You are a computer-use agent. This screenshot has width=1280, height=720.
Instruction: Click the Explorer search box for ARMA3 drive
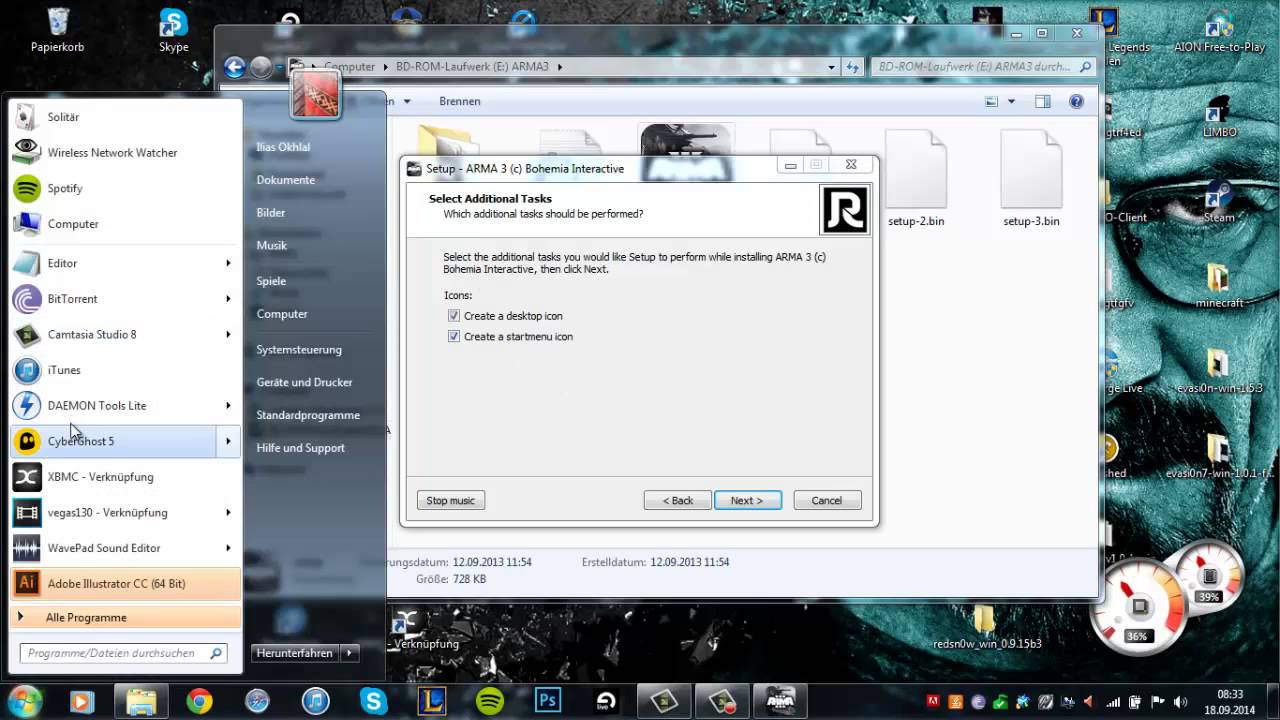983,67
